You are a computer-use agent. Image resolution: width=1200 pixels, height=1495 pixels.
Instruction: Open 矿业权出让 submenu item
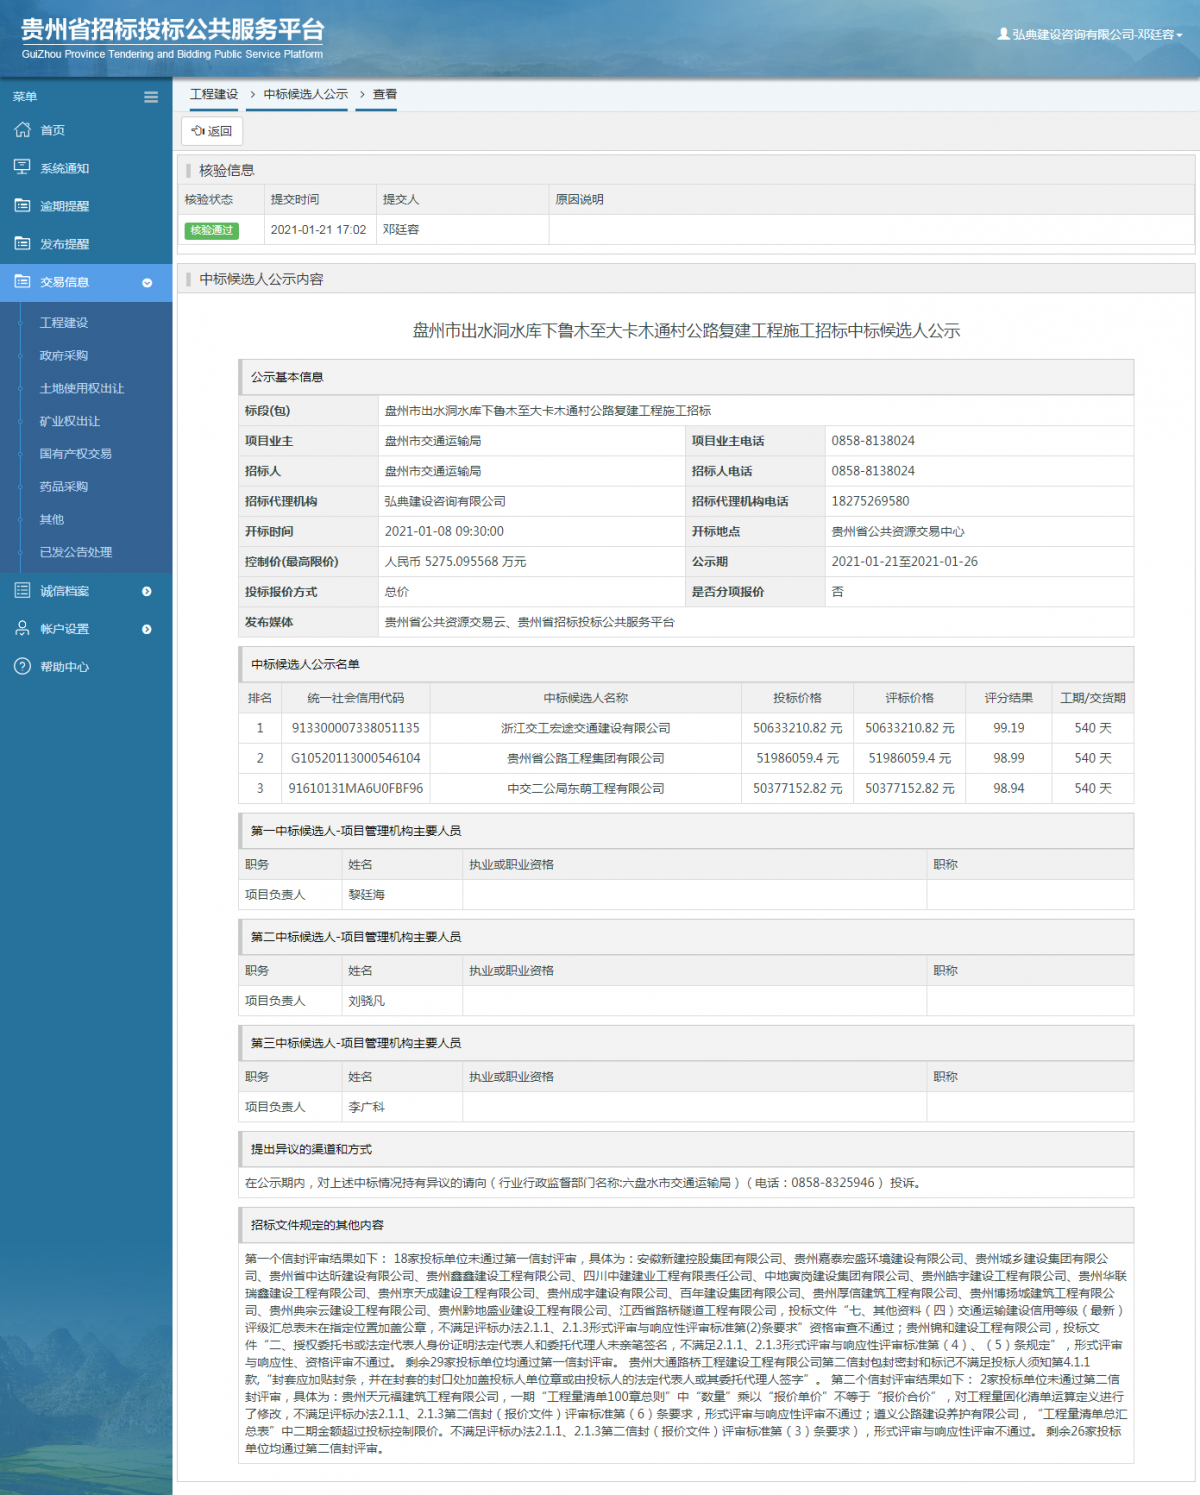click(x=70, y=421)
